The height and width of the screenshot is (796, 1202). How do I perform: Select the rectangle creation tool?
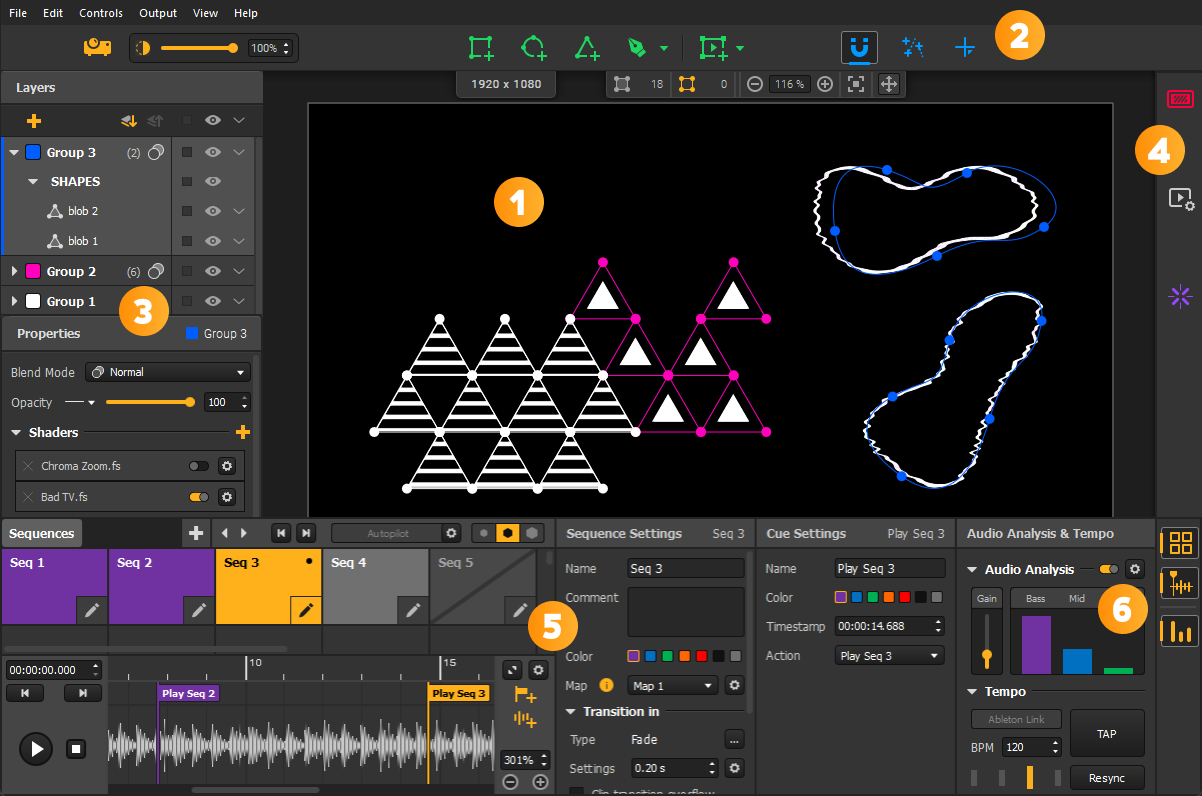480,47
